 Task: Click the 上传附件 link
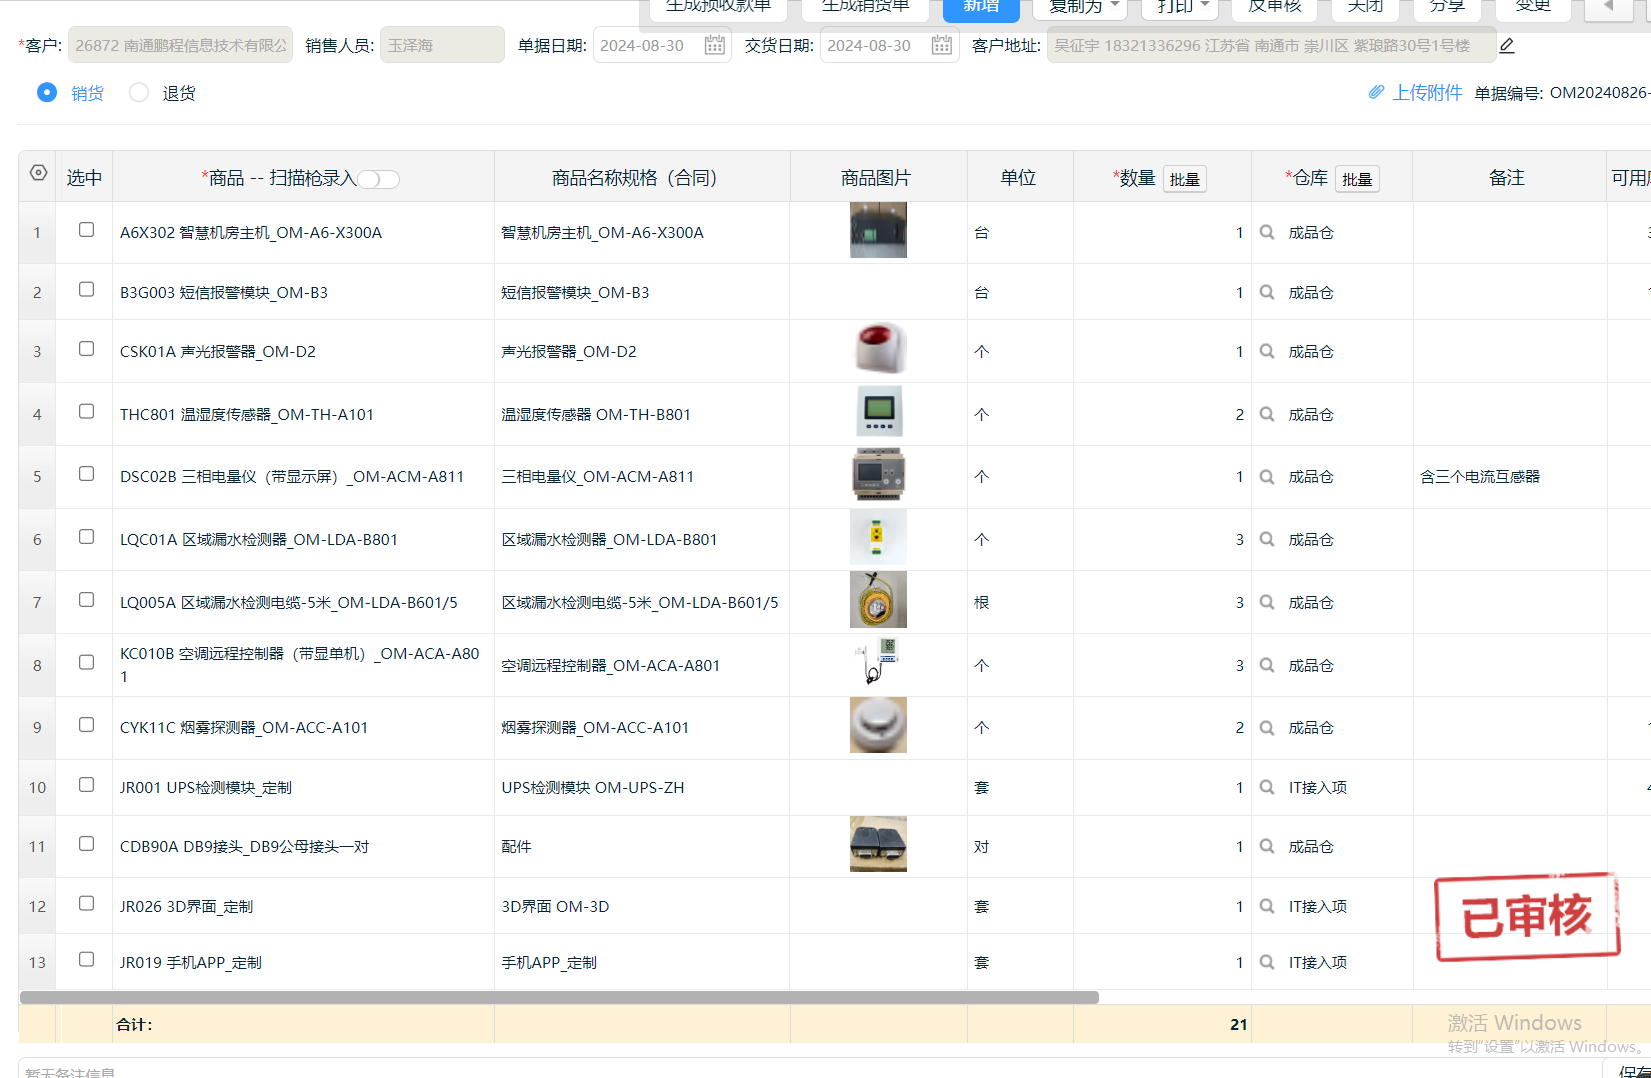point(1427,92)
